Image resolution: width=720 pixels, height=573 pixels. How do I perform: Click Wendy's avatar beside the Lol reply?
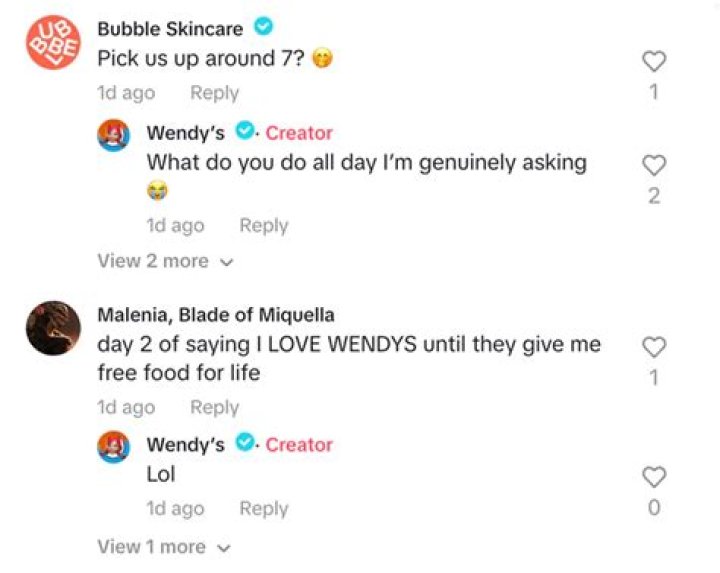[114, 445]
